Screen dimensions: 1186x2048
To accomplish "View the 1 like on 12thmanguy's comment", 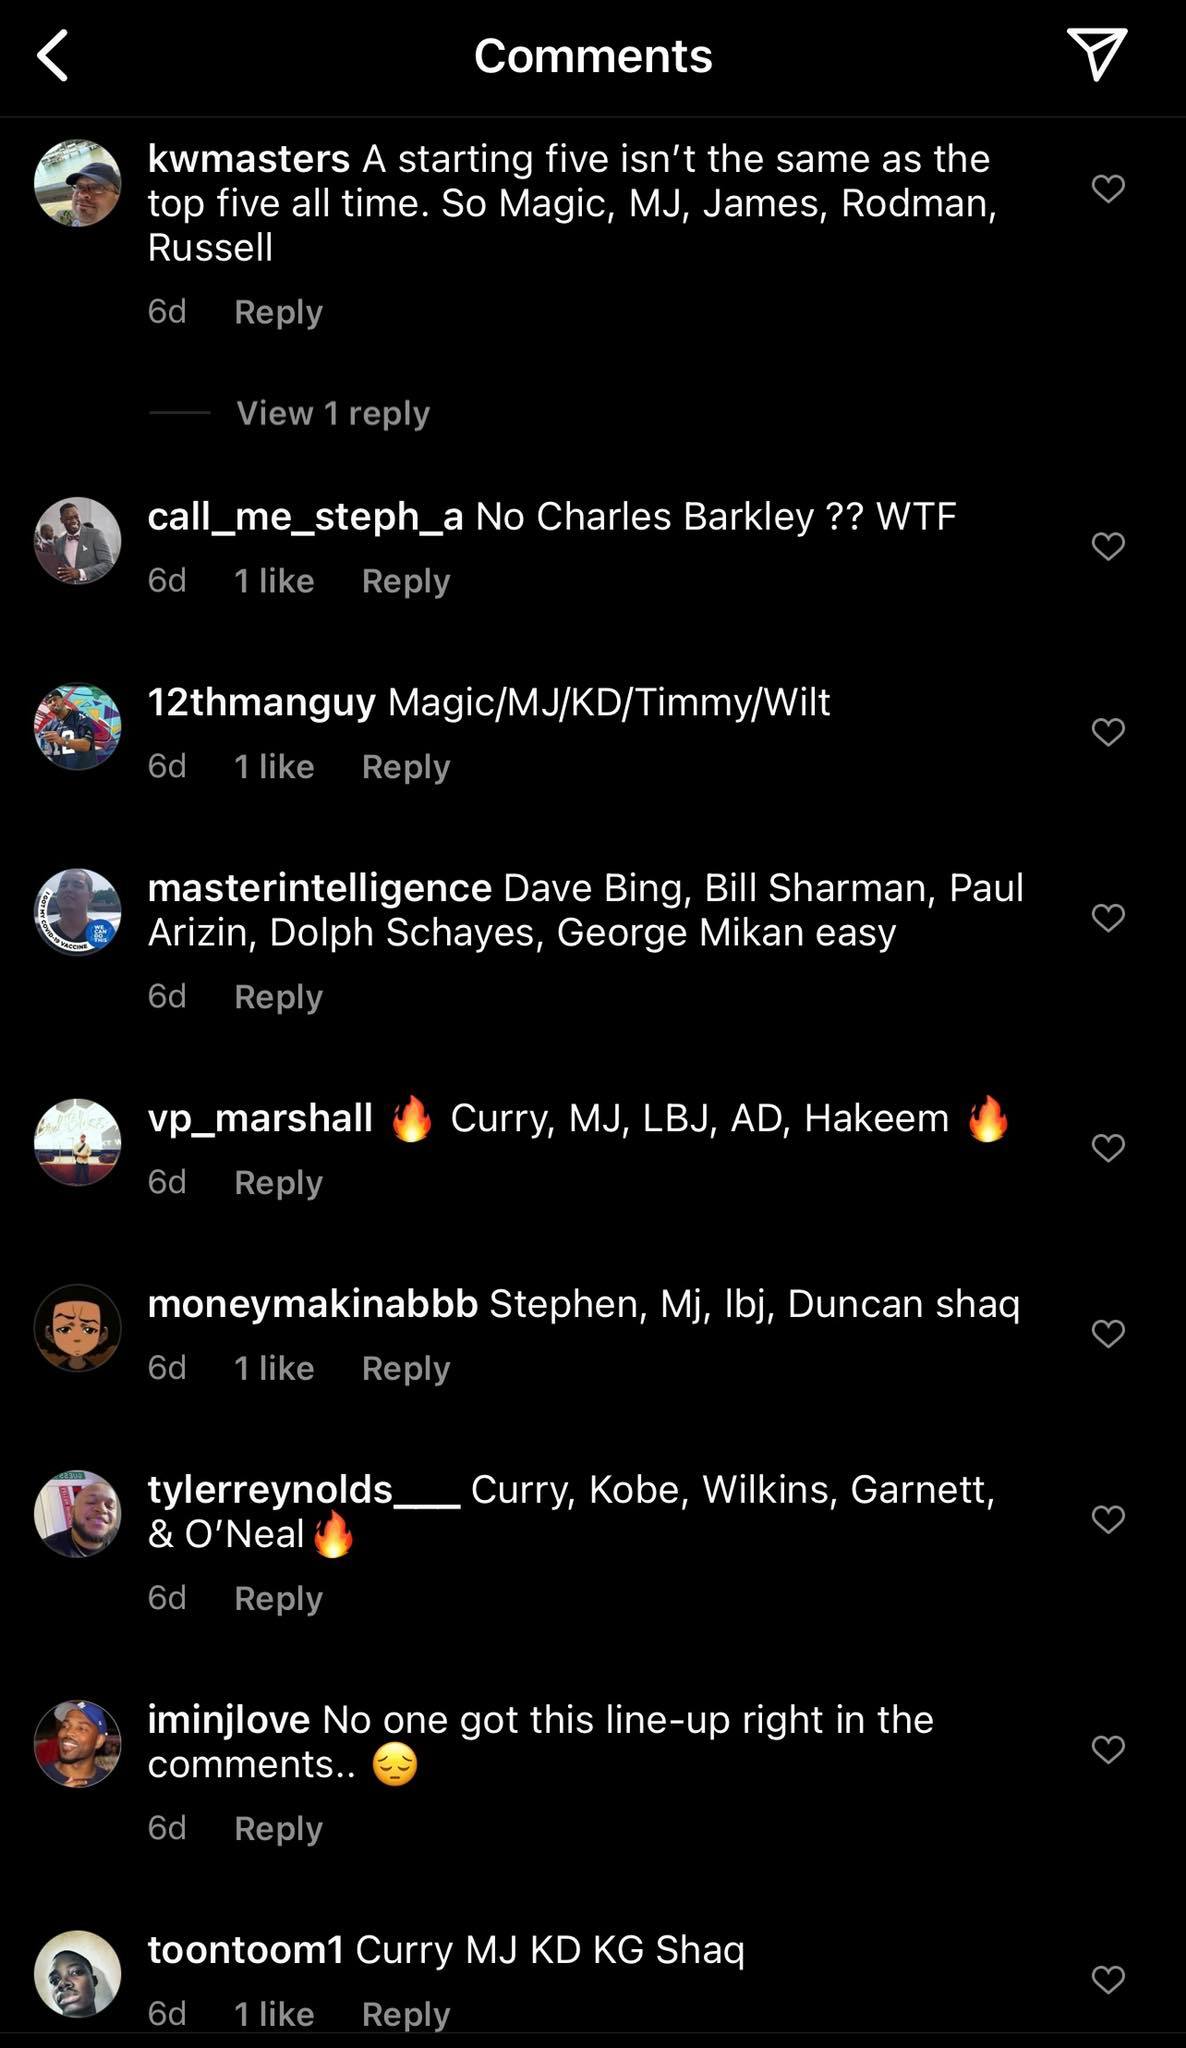I will [274, 767].
